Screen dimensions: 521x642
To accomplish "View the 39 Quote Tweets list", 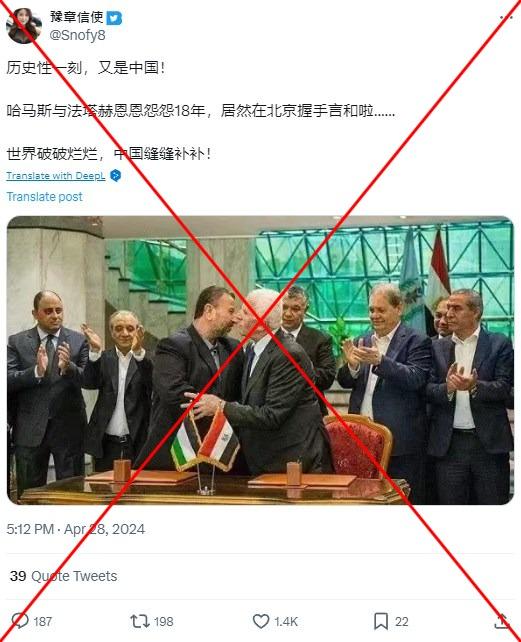I will coord(63,576).
